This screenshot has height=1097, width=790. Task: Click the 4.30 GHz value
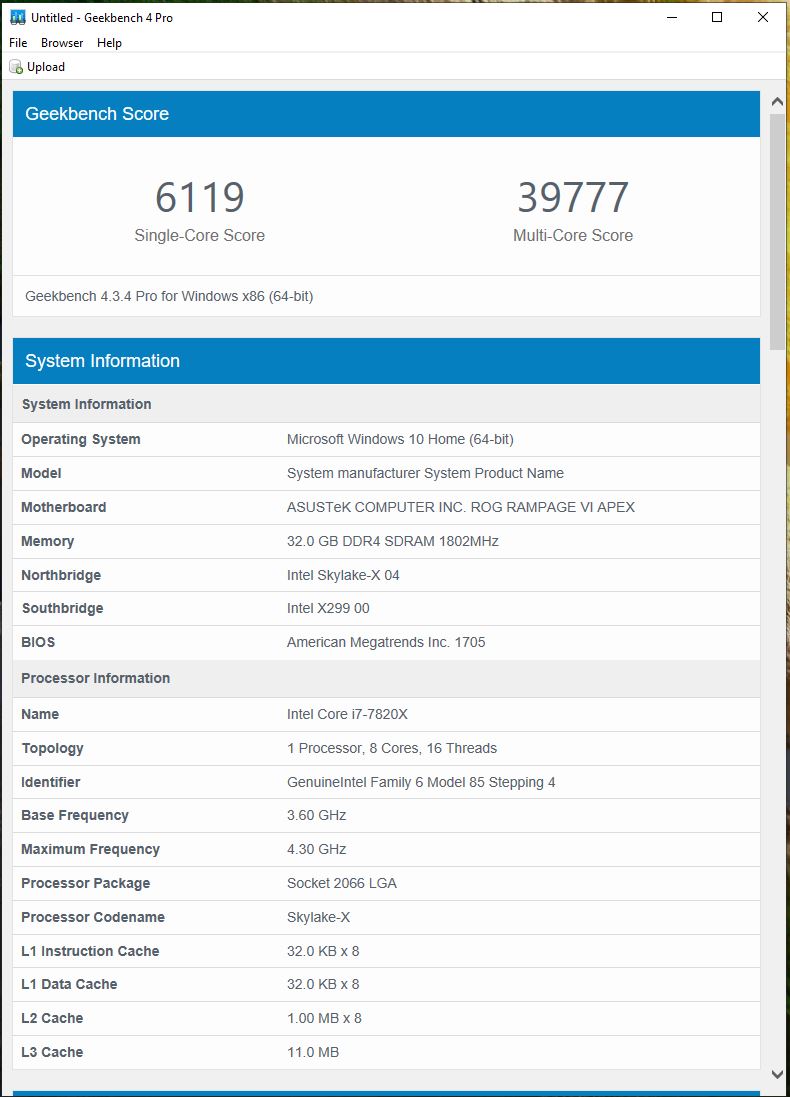point(316,849)
